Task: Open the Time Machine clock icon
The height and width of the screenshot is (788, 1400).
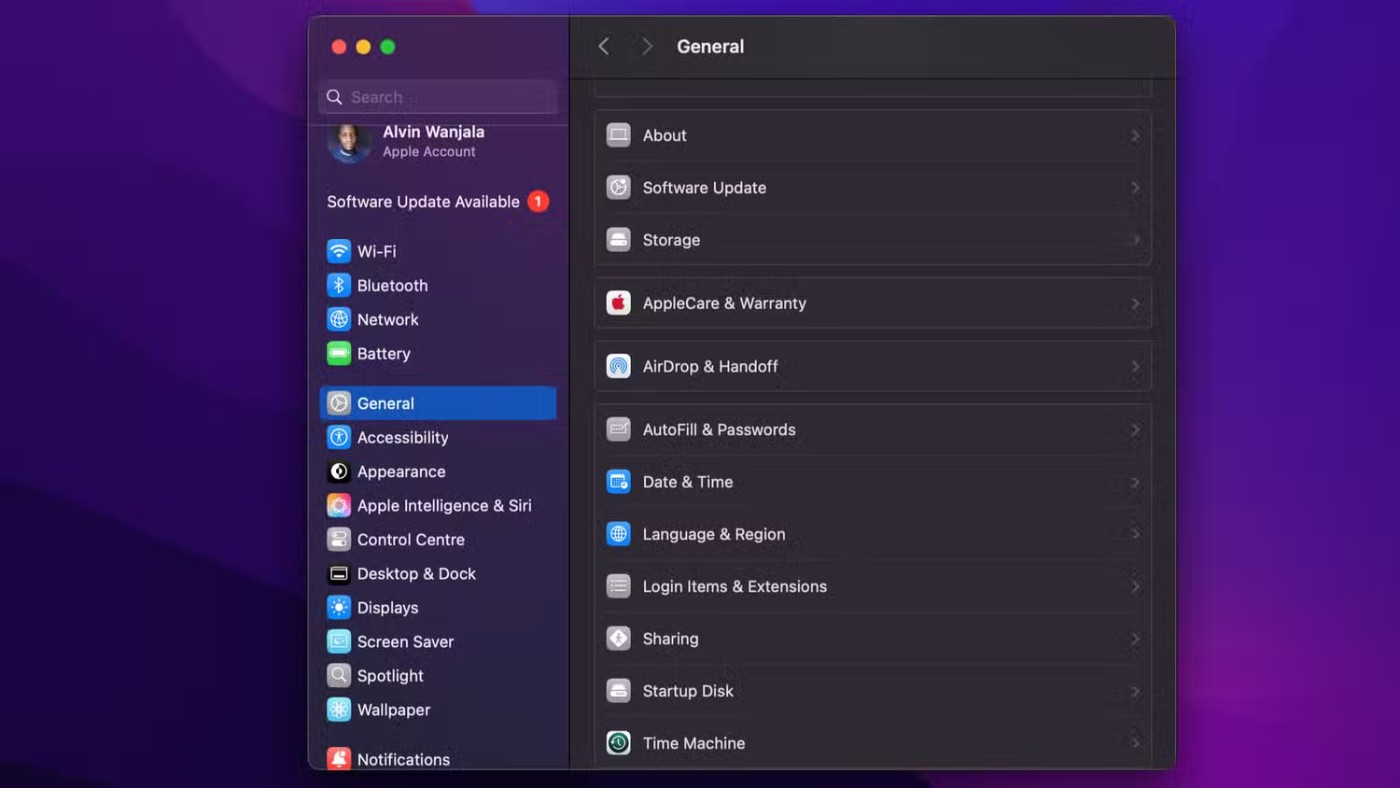Action: pos(618,743)
